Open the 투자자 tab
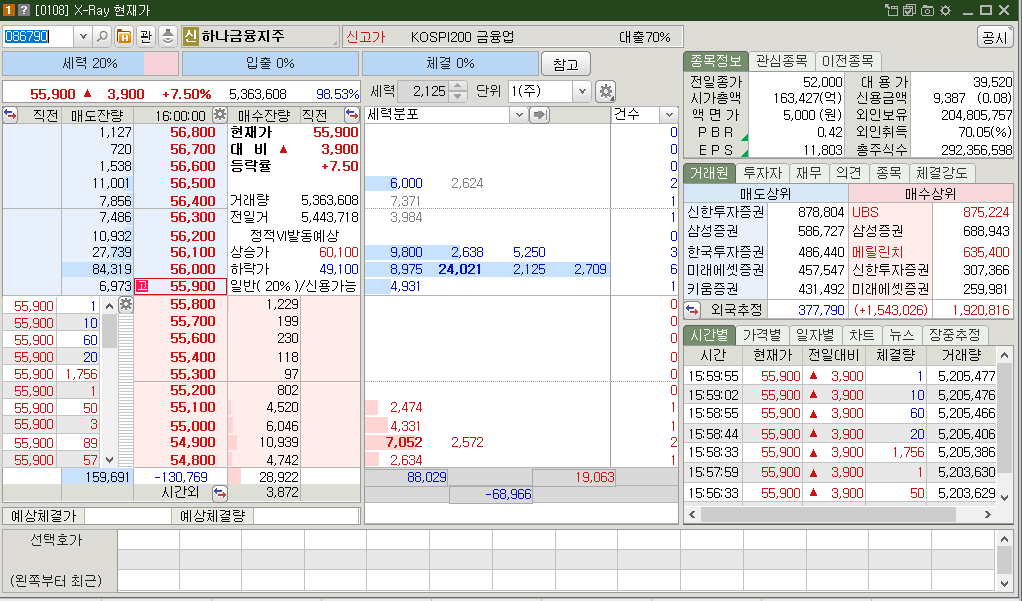This screenshot has height=601, width=1022. (762, 173)
